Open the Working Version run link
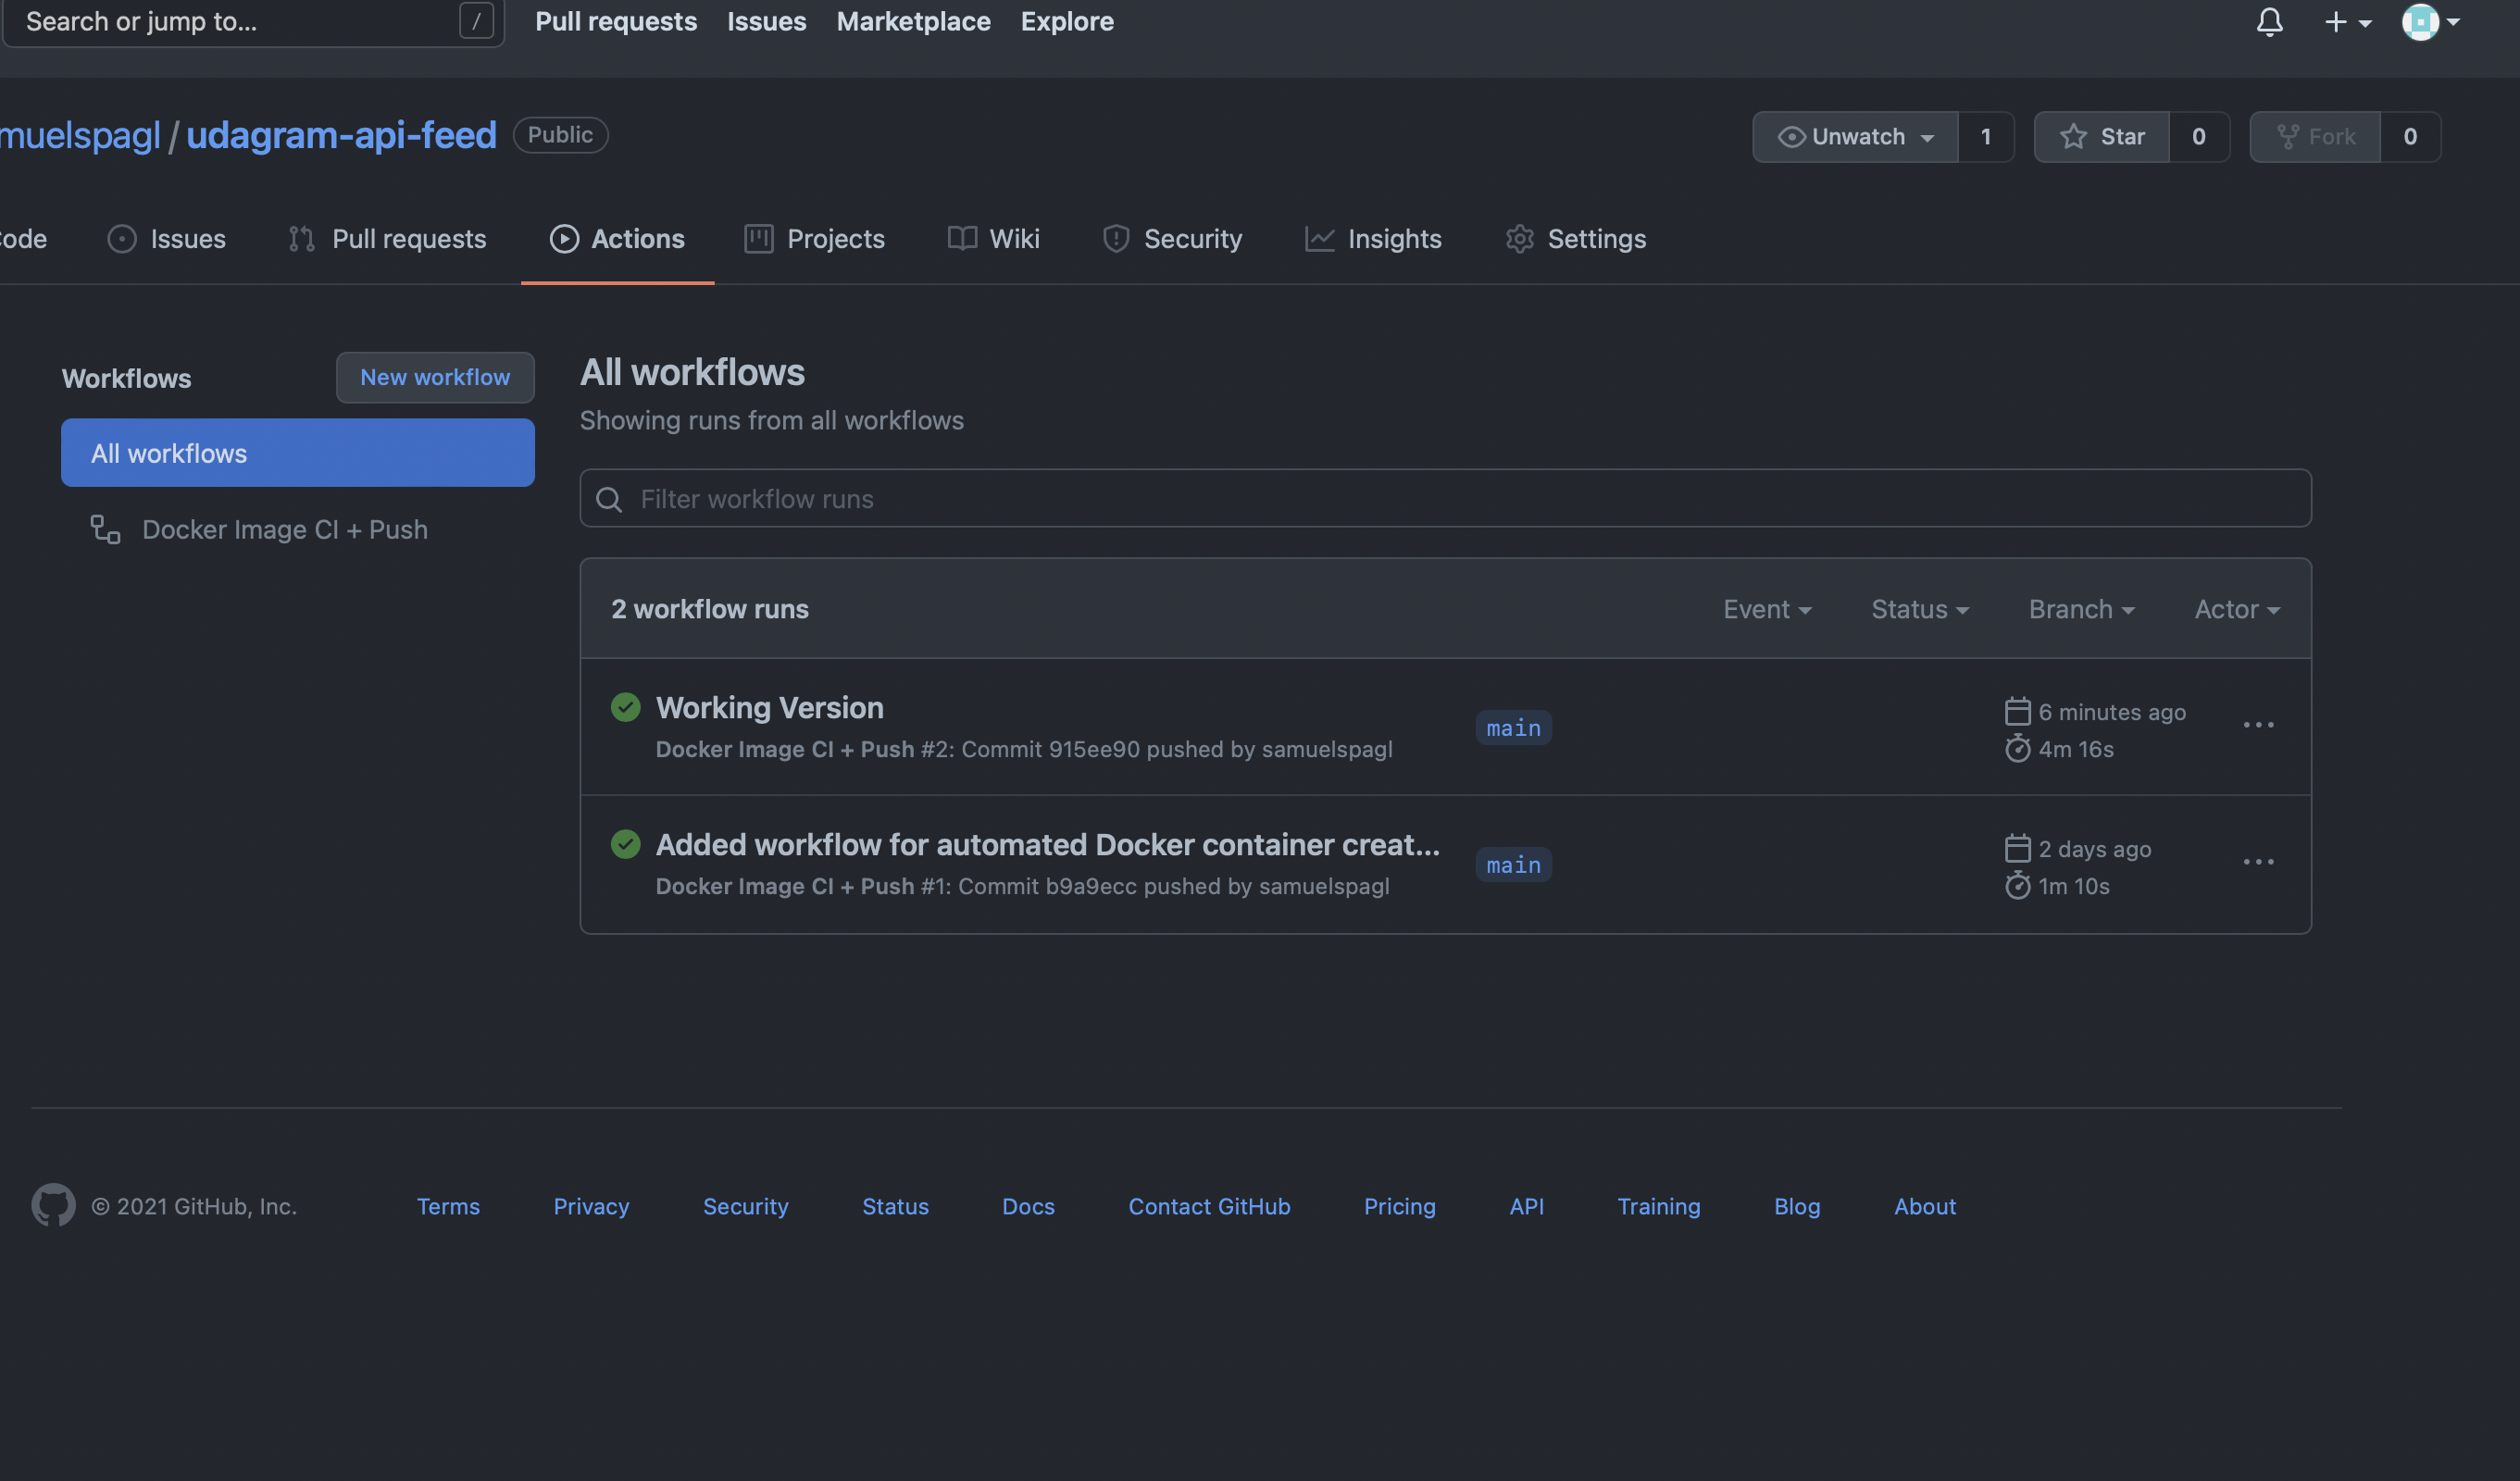Viewport: 2520px width, 1481px height. 769,707
